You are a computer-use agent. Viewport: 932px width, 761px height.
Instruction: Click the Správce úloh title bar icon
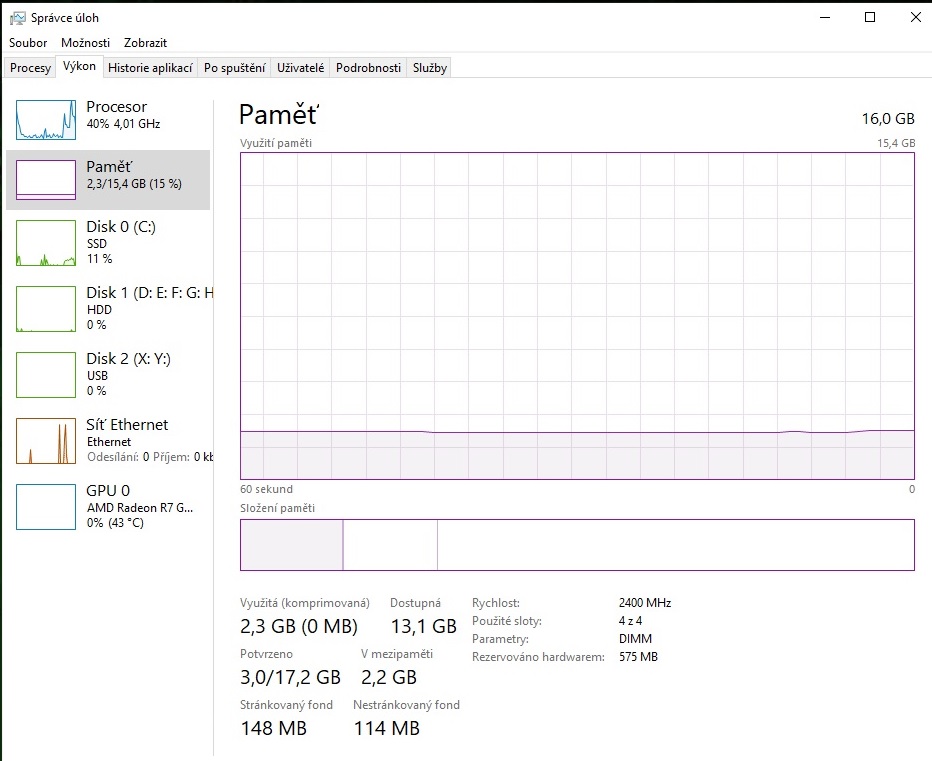click(17, 17)
